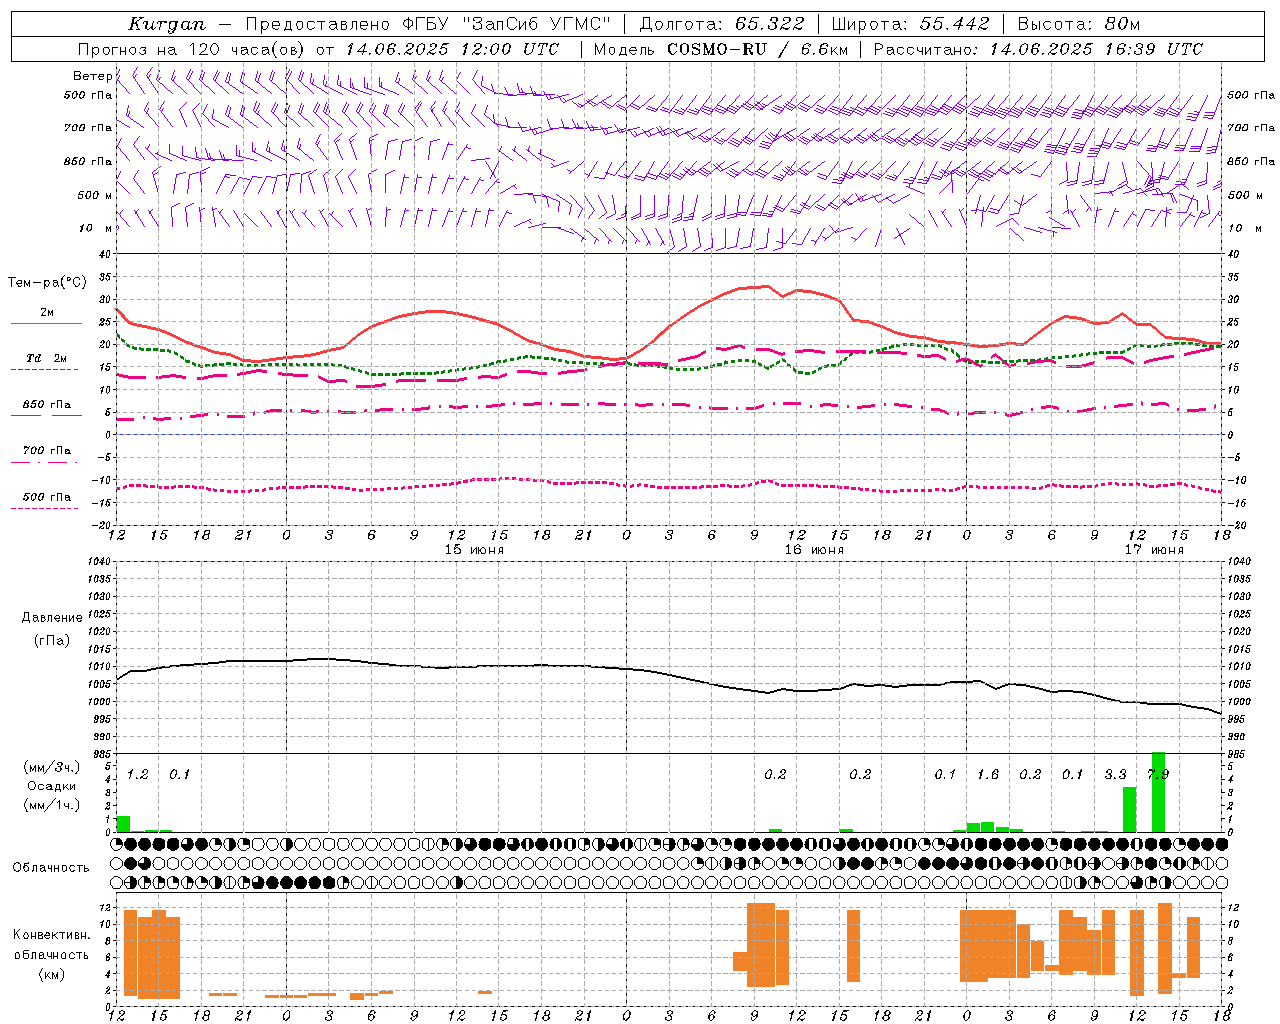Click the Тем-ра(°C) legend heading

(47, 283)
